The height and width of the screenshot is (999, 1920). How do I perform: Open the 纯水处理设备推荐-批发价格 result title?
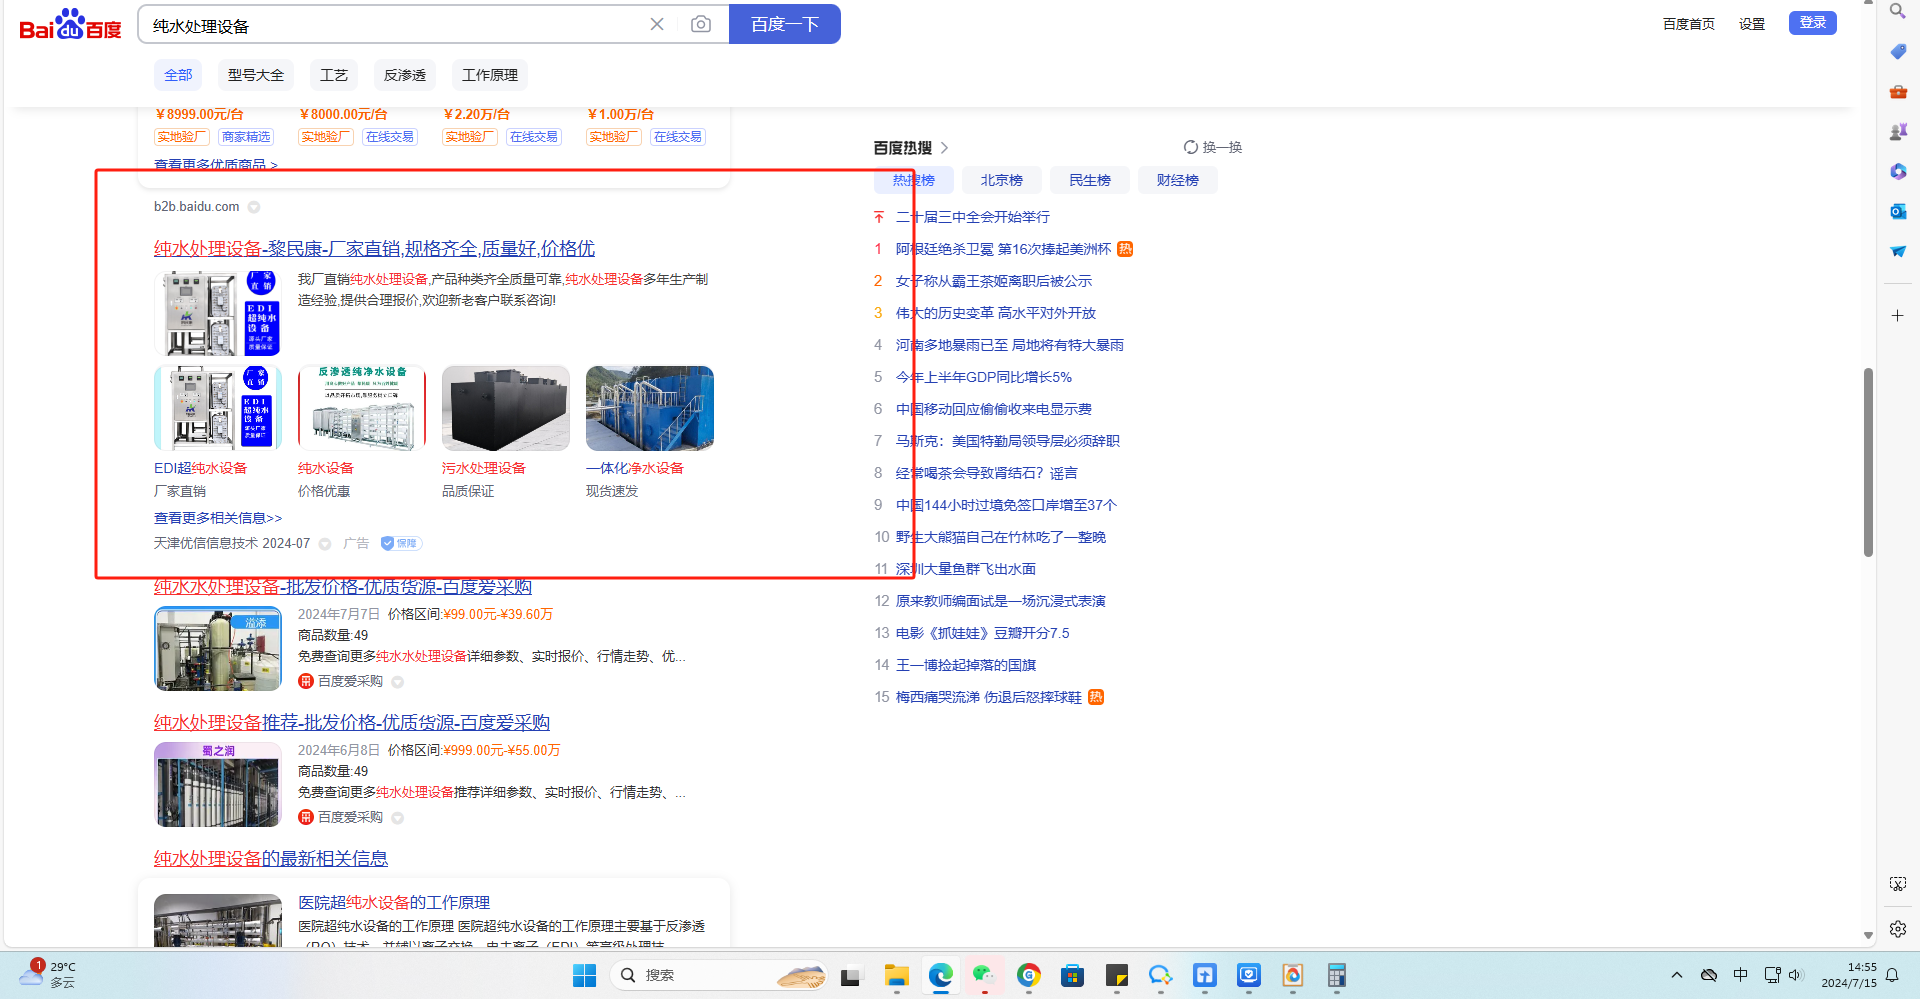(x=352, y=722)
